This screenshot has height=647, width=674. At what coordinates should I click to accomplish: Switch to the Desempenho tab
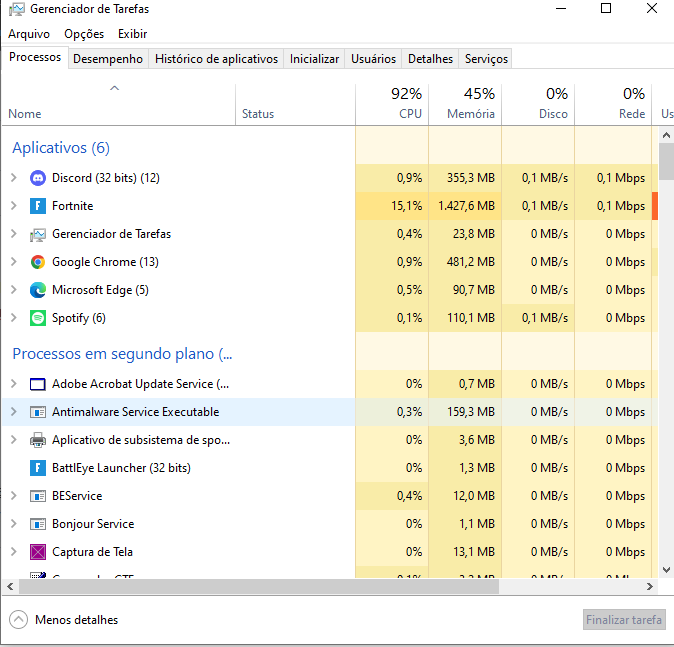(x=108, y=59)
